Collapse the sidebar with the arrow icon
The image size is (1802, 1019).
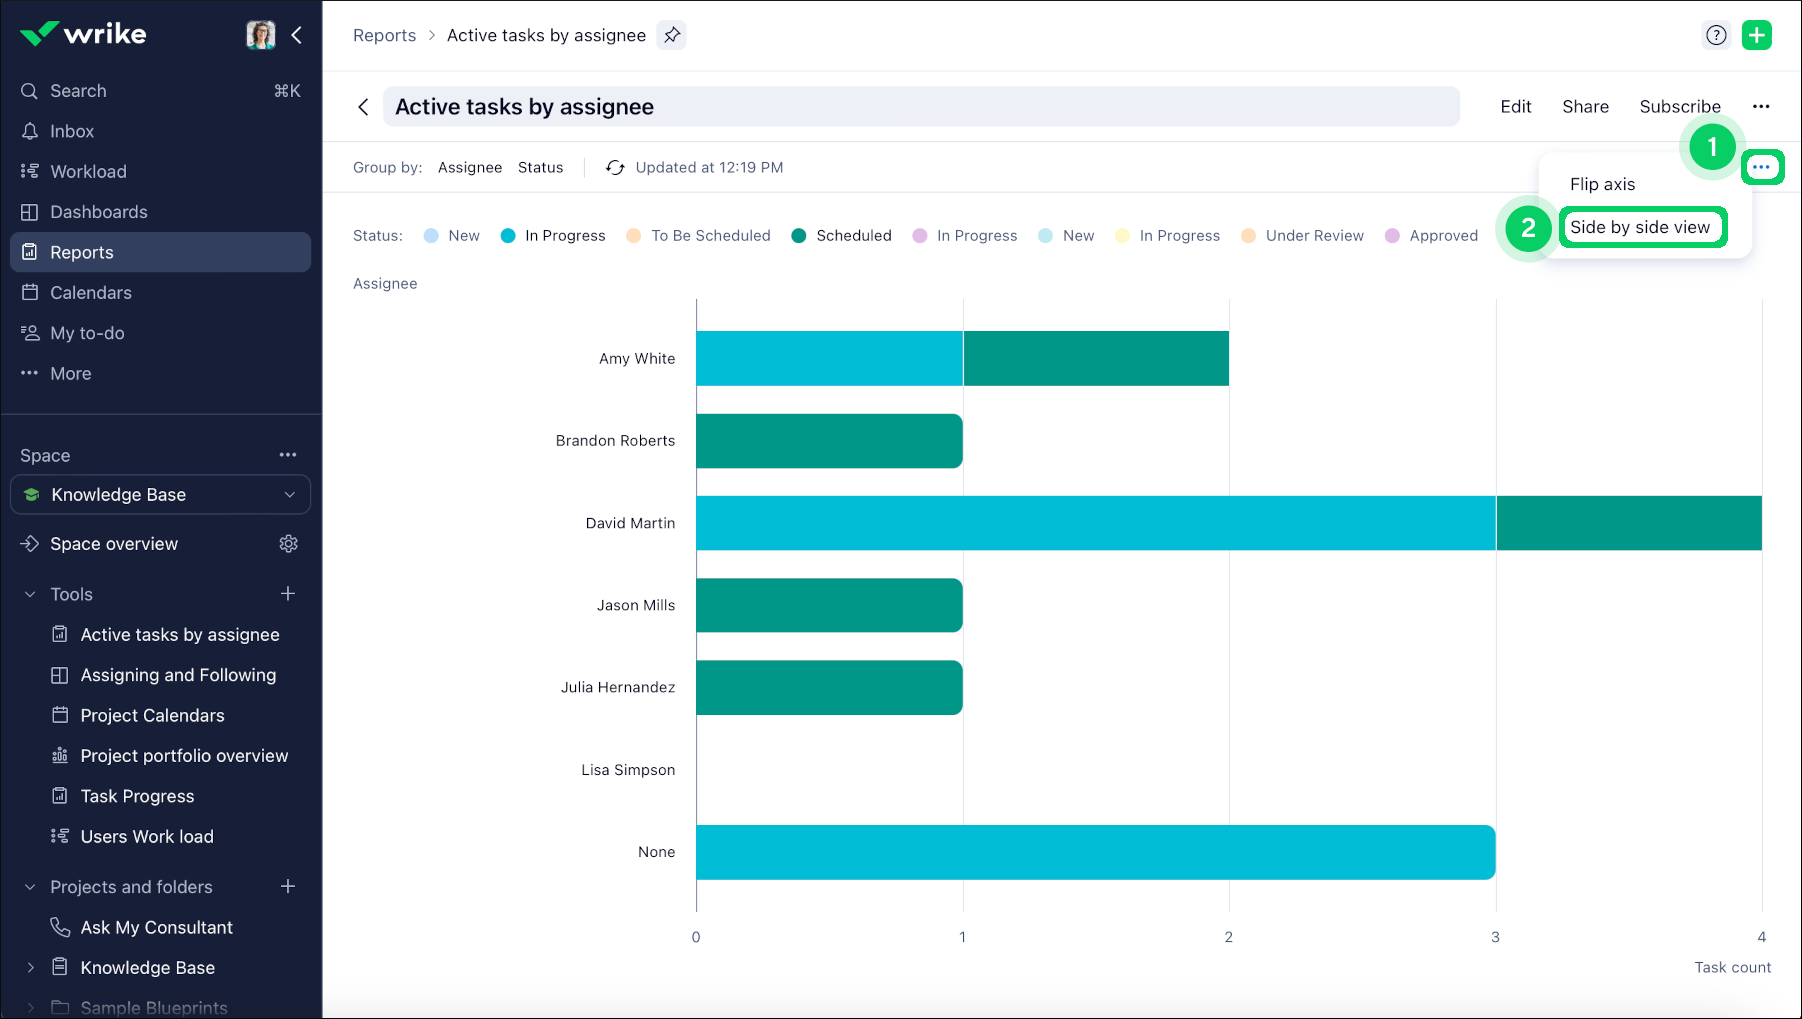[x=297, y=35]
